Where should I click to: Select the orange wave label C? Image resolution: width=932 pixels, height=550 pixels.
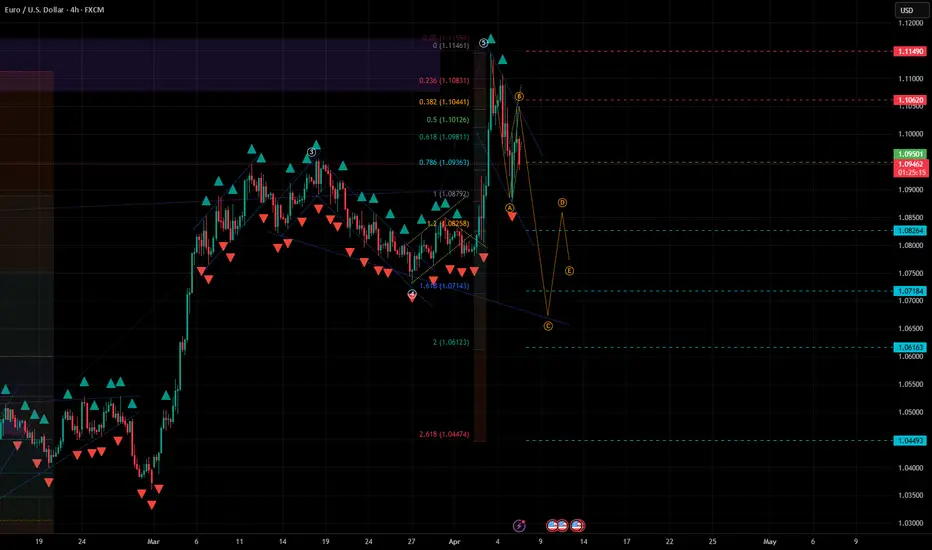point(548,326)
